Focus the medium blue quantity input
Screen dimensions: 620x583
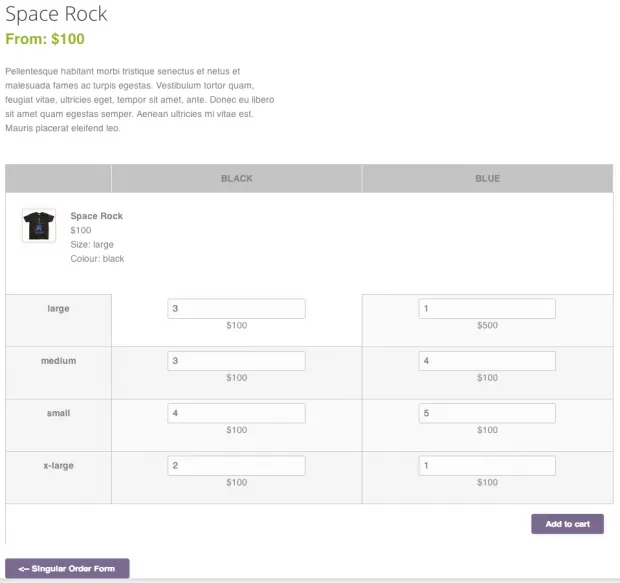tap(487, 361)
